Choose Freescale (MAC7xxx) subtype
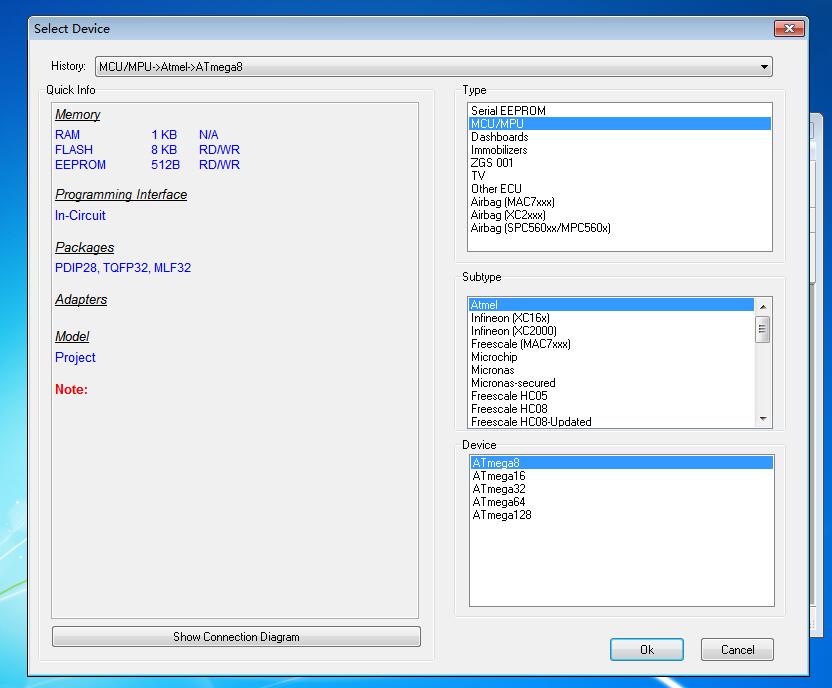The image size is (832, 688). coord(611,344)
